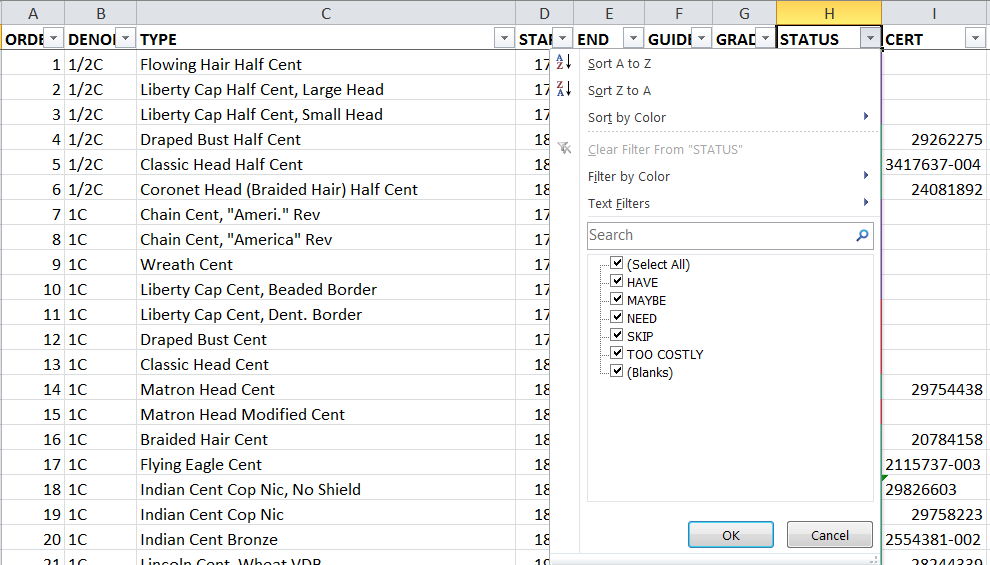Uncheck the SKIP filter option
Image resolution: width=990 pixels, height=565 pixels.
[617, 335]
